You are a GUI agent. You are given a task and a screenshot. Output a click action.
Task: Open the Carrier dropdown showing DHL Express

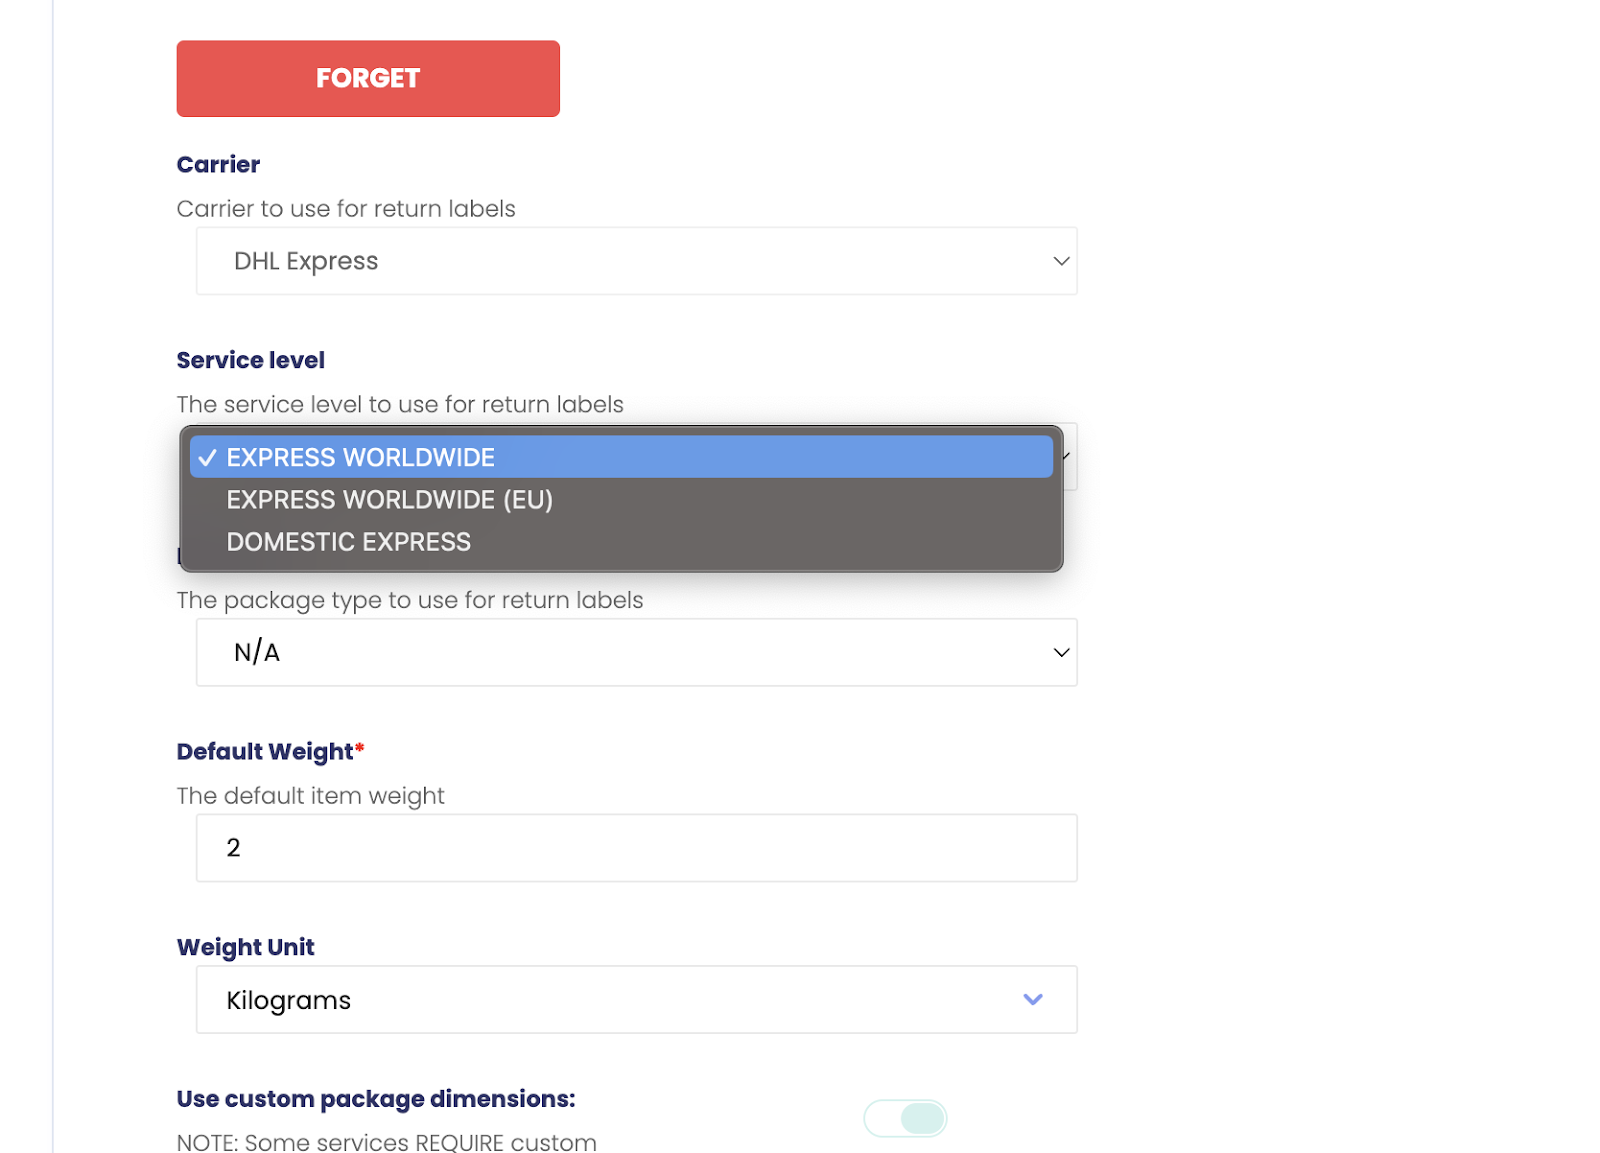tap(636, 261)
